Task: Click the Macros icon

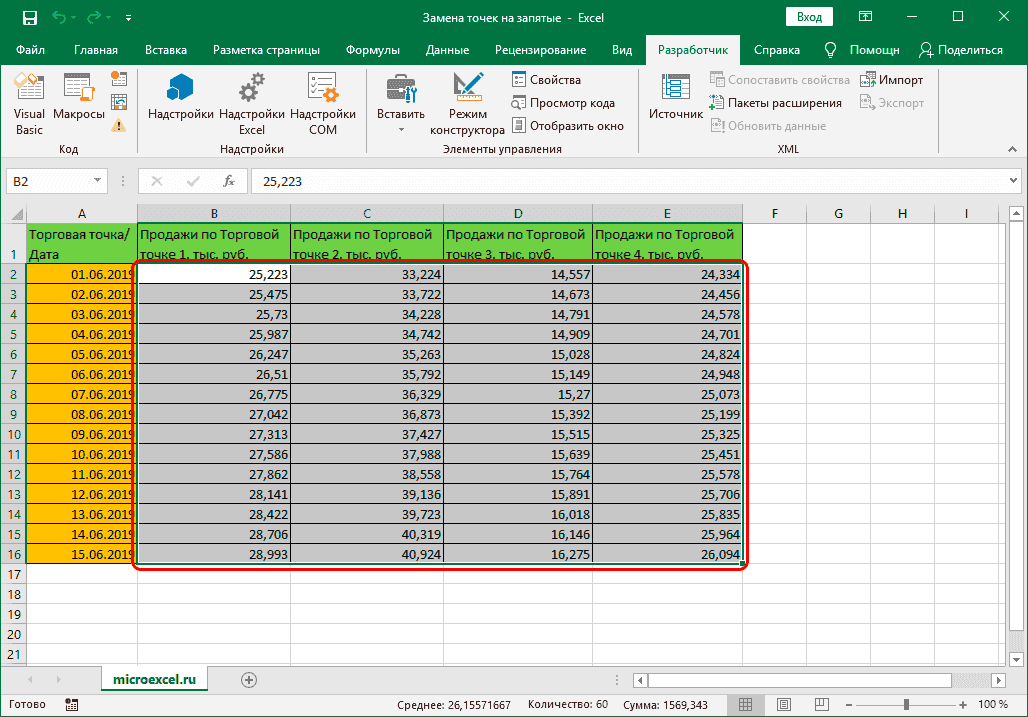Action: point(79,103)
